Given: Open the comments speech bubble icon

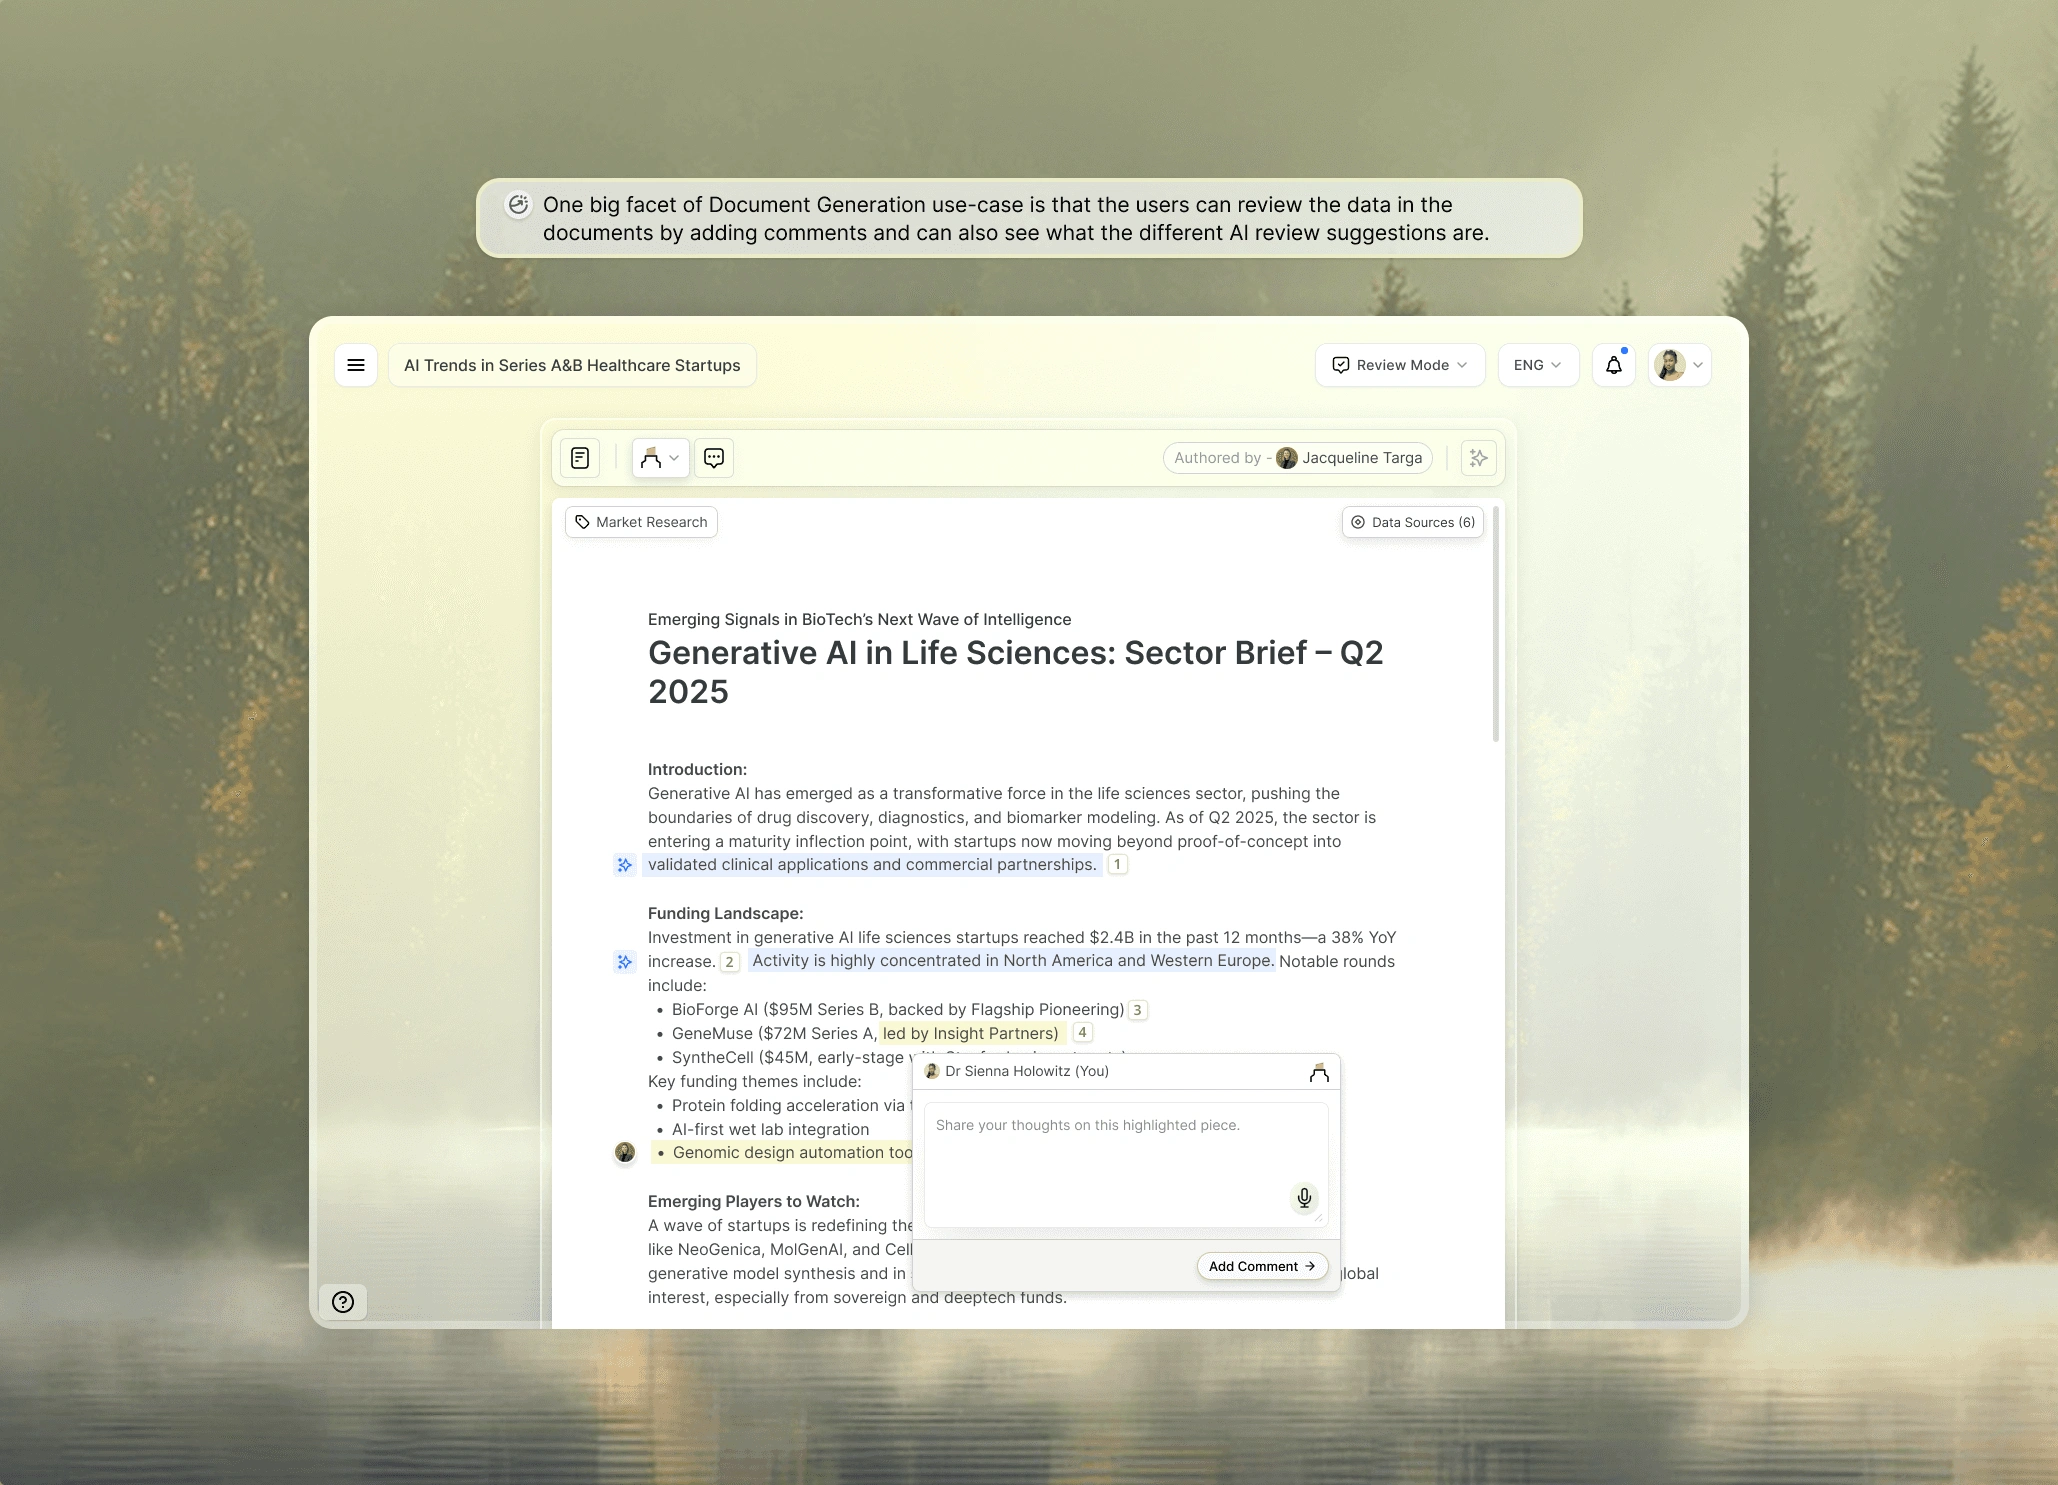Looking at the screenshot, I should click(714, 458).
